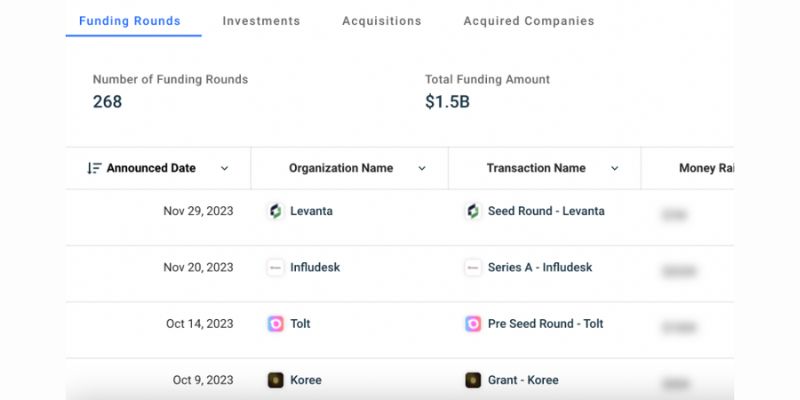Screen dimensions: 800x400
Task: Click the Money Raised column header
Action: 706,168
